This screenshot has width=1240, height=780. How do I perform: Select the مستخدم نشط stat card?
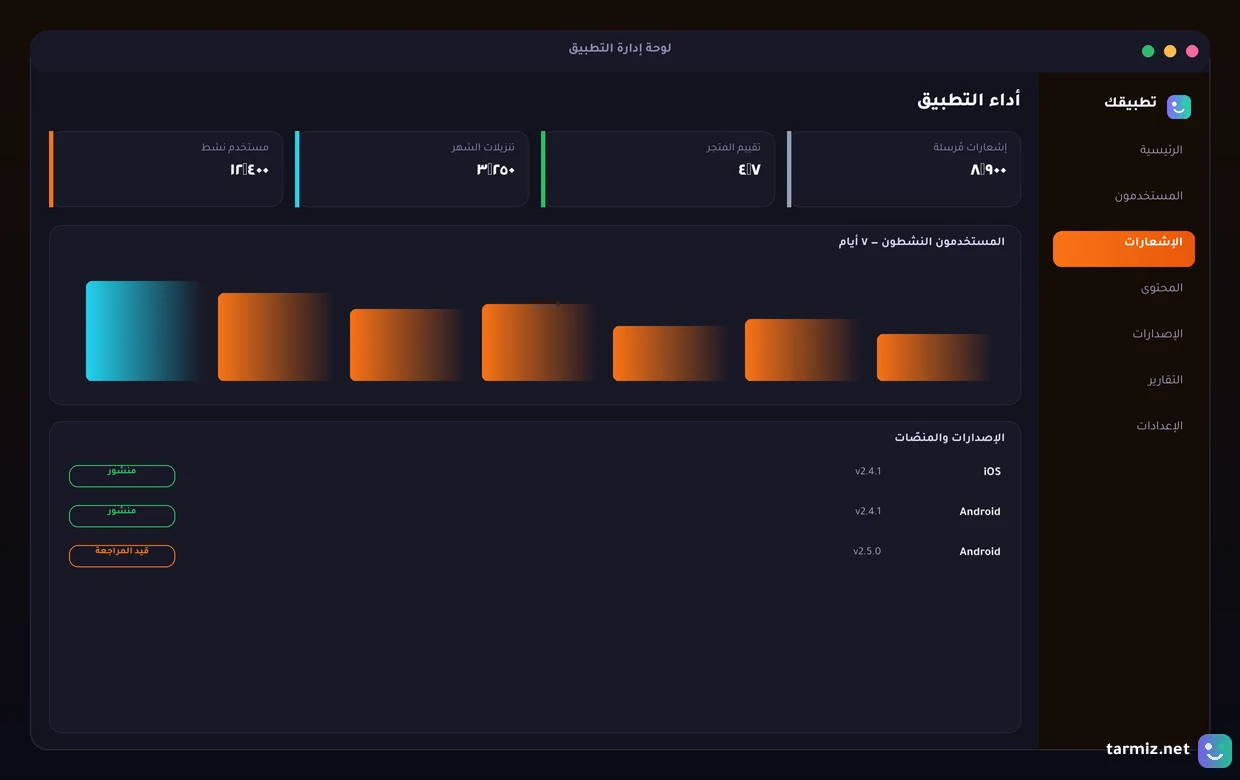166,169
